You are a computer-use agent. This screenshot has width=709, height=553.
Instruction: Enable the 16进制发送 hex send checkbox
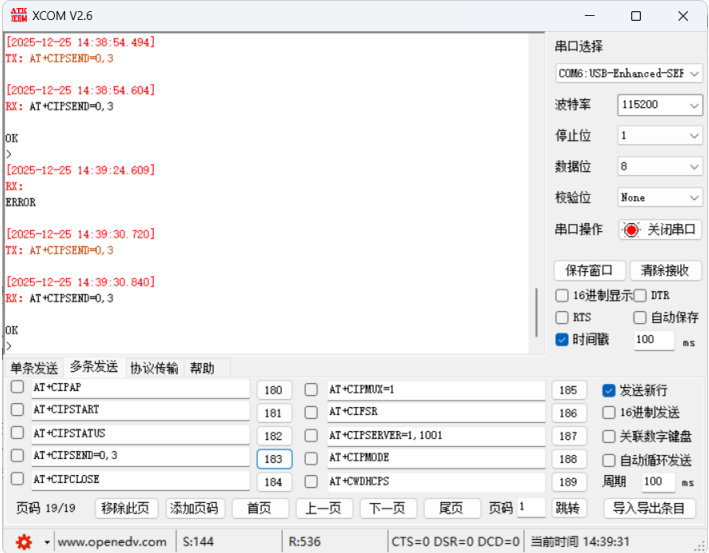coord(609,412)
